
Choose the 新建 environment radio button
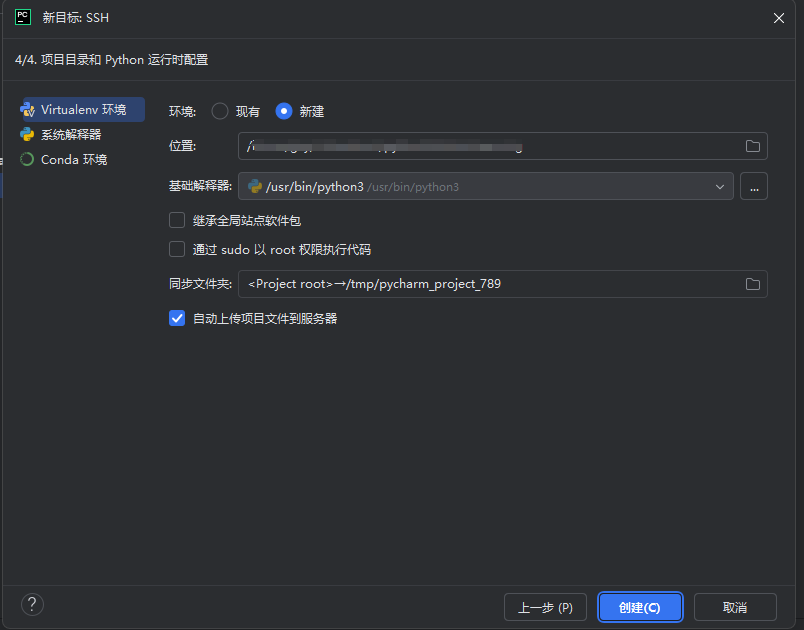[284, 111]
